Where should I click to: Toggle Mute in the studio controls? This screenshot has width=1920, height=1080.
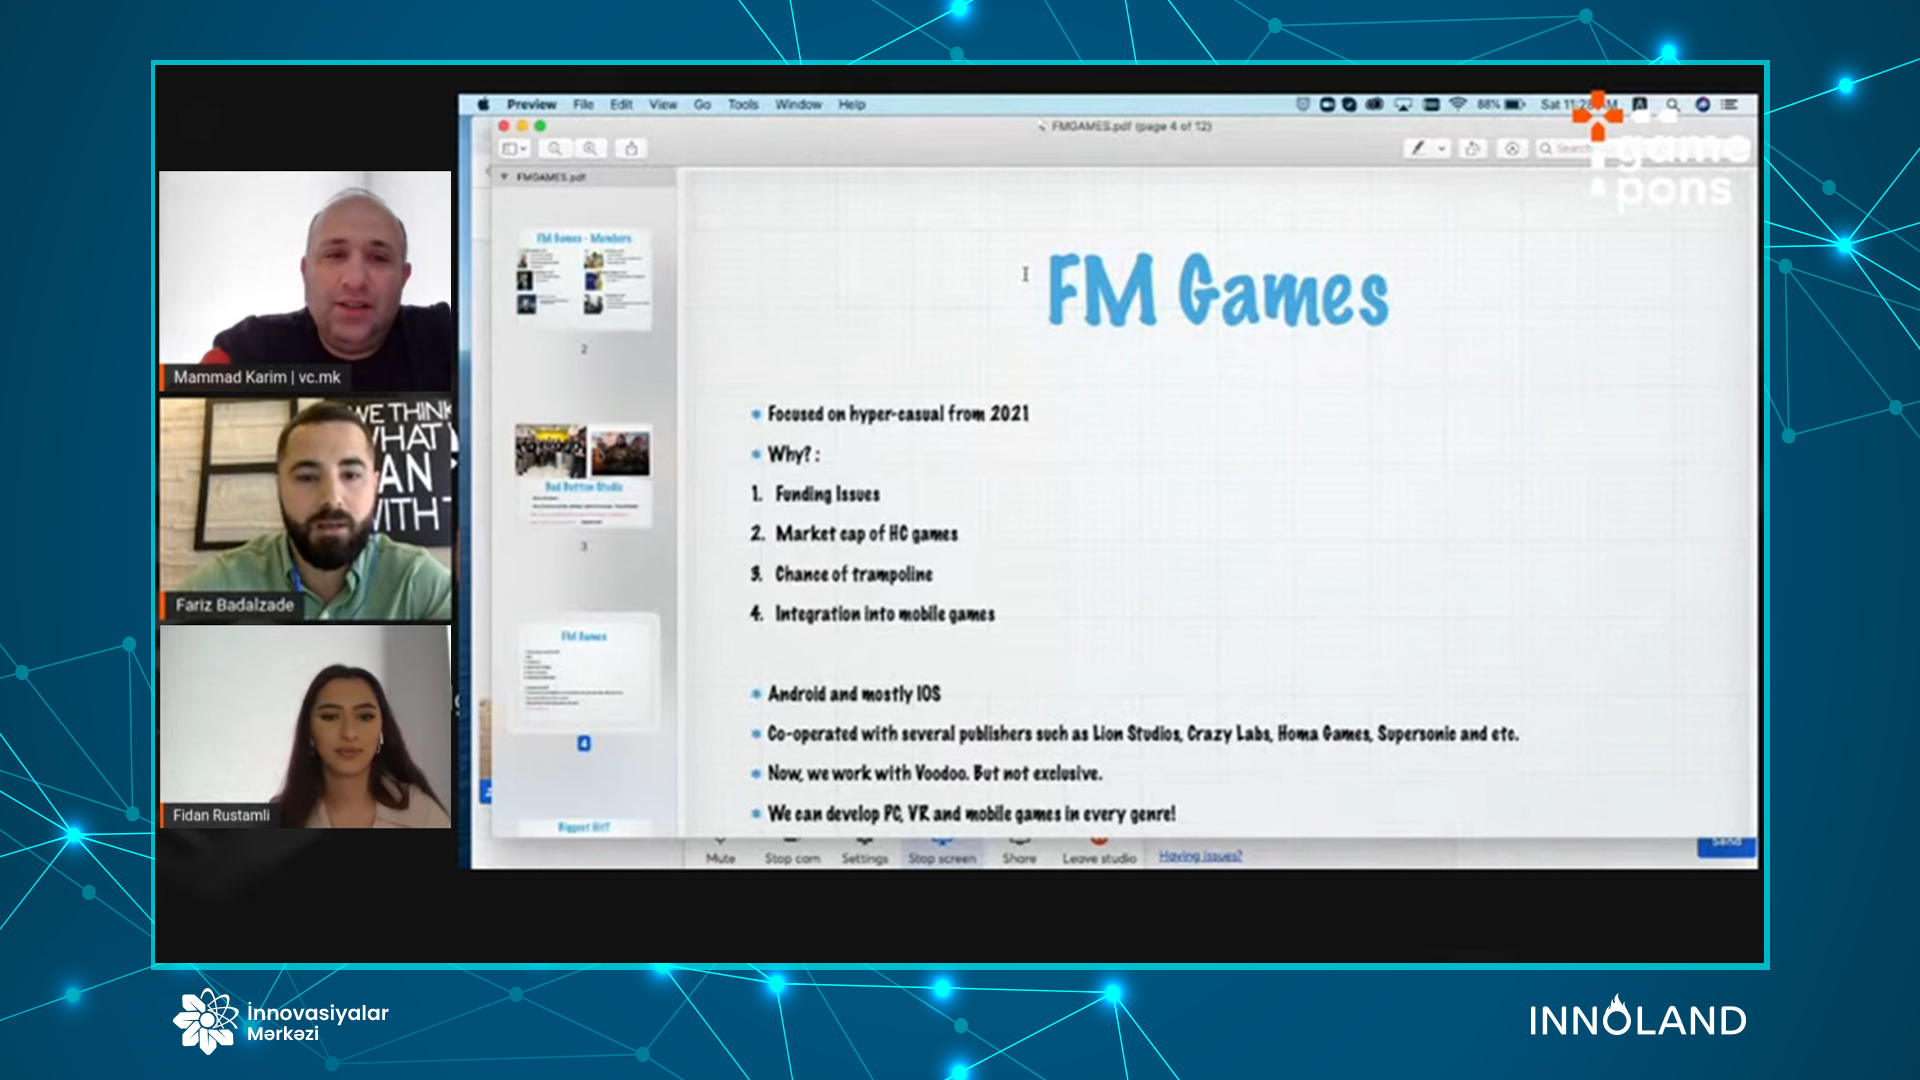coord(720,852)
